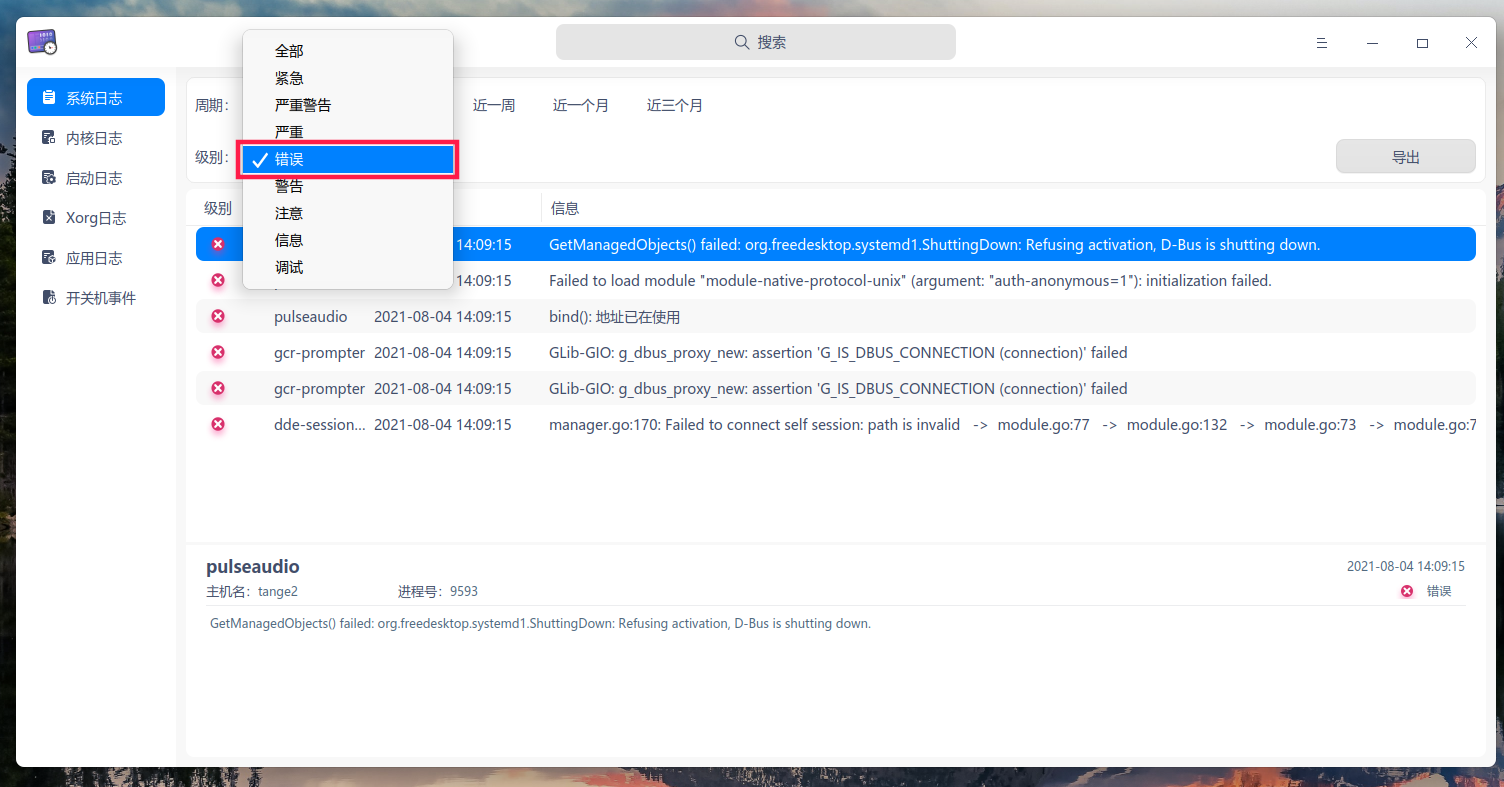Select 紧急 level from dropdown list

pos(348,78)
